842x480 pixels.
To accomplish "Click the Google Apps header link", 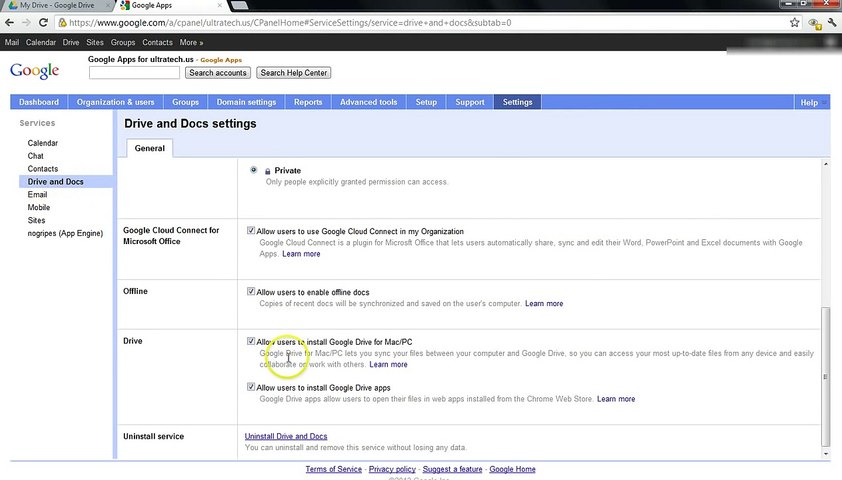I will (221, 60).
